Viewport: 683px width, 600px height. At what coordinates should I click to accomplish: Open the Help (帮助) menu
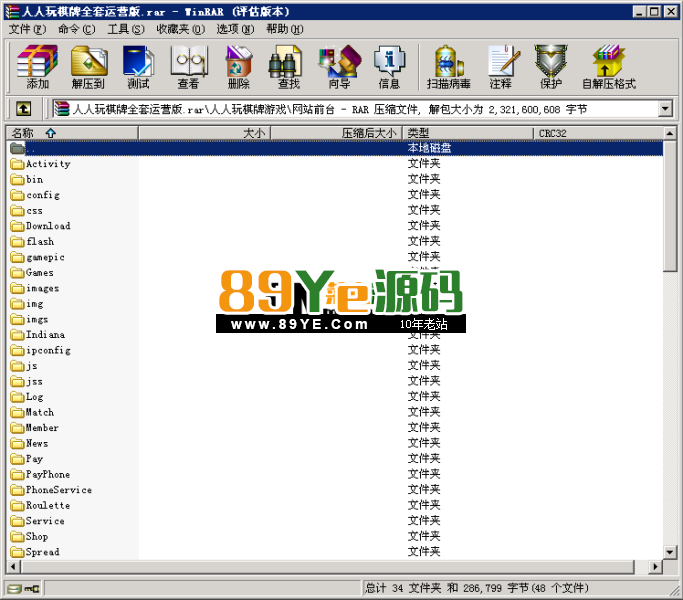coord(284,29)
